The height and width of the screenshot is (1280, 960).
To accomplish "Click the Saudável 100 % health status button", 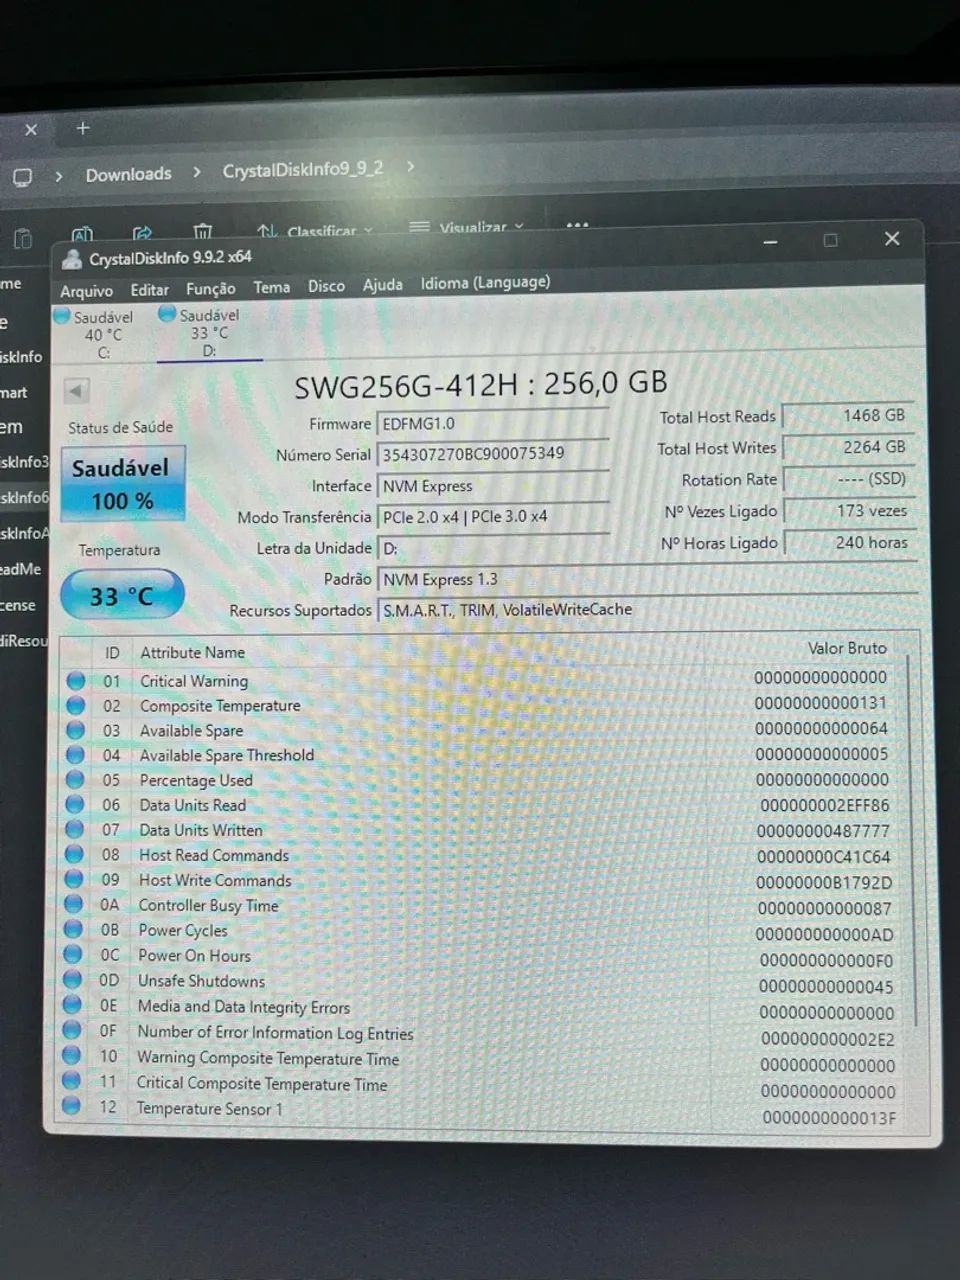I will [122, 484].
